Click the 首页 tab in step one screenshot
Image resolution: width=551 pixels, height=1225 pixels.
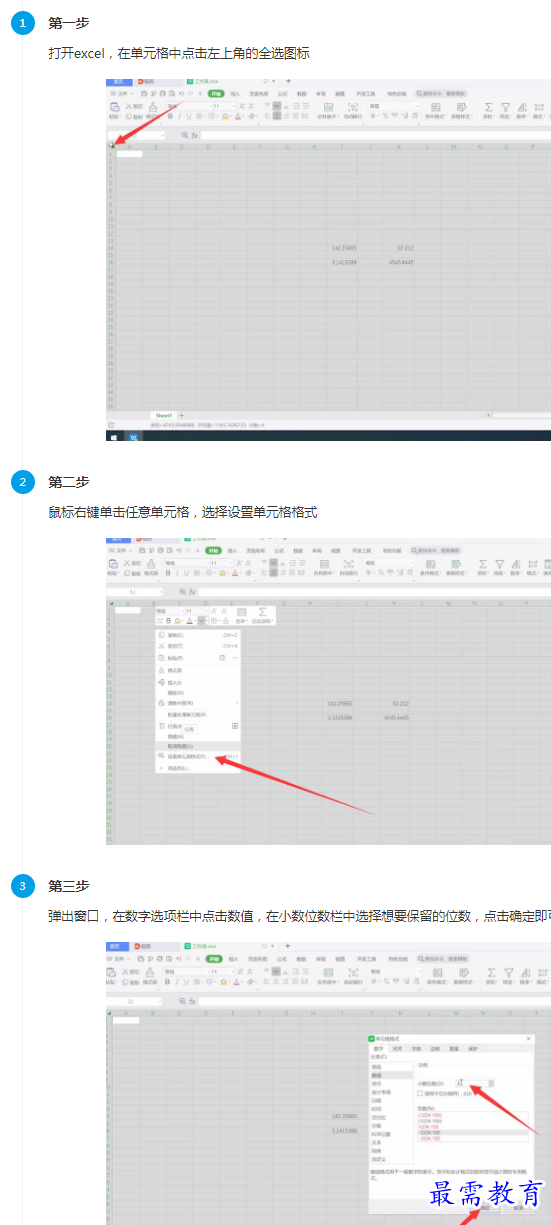pyautogui.click(x=117, y=81)
